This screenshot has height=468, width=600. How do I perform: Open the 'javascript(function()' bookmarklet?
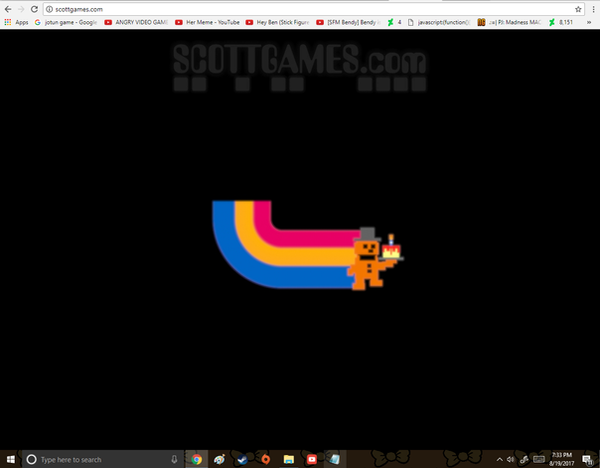click(439, 22)
